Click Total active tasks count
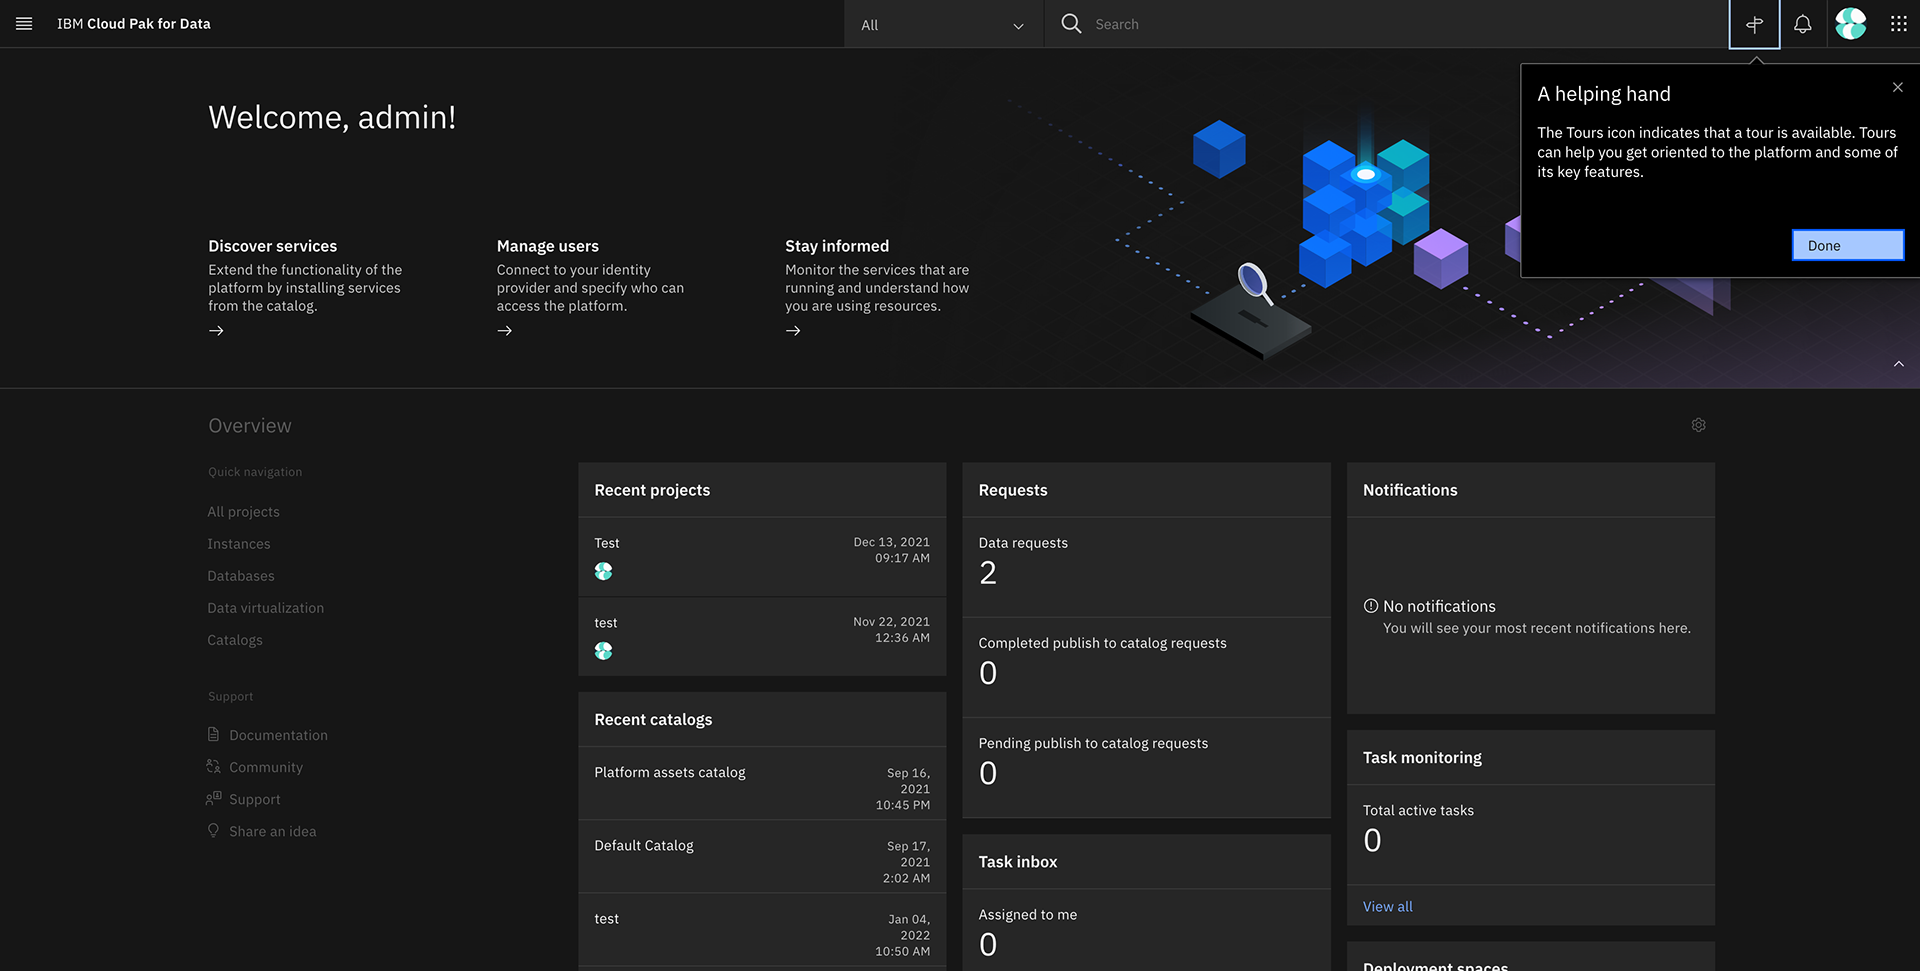 [x=1372, y=840]
